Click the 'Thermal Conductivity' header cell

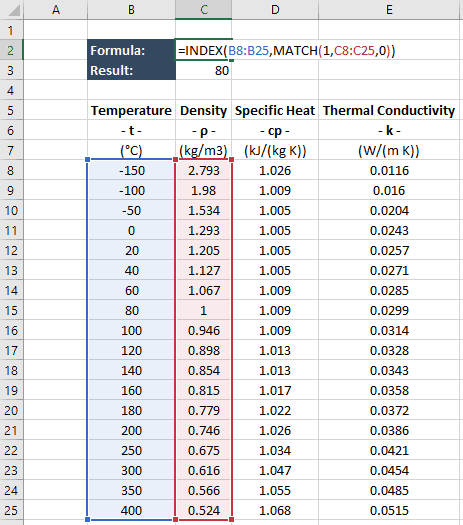click(x=389, y=110)
